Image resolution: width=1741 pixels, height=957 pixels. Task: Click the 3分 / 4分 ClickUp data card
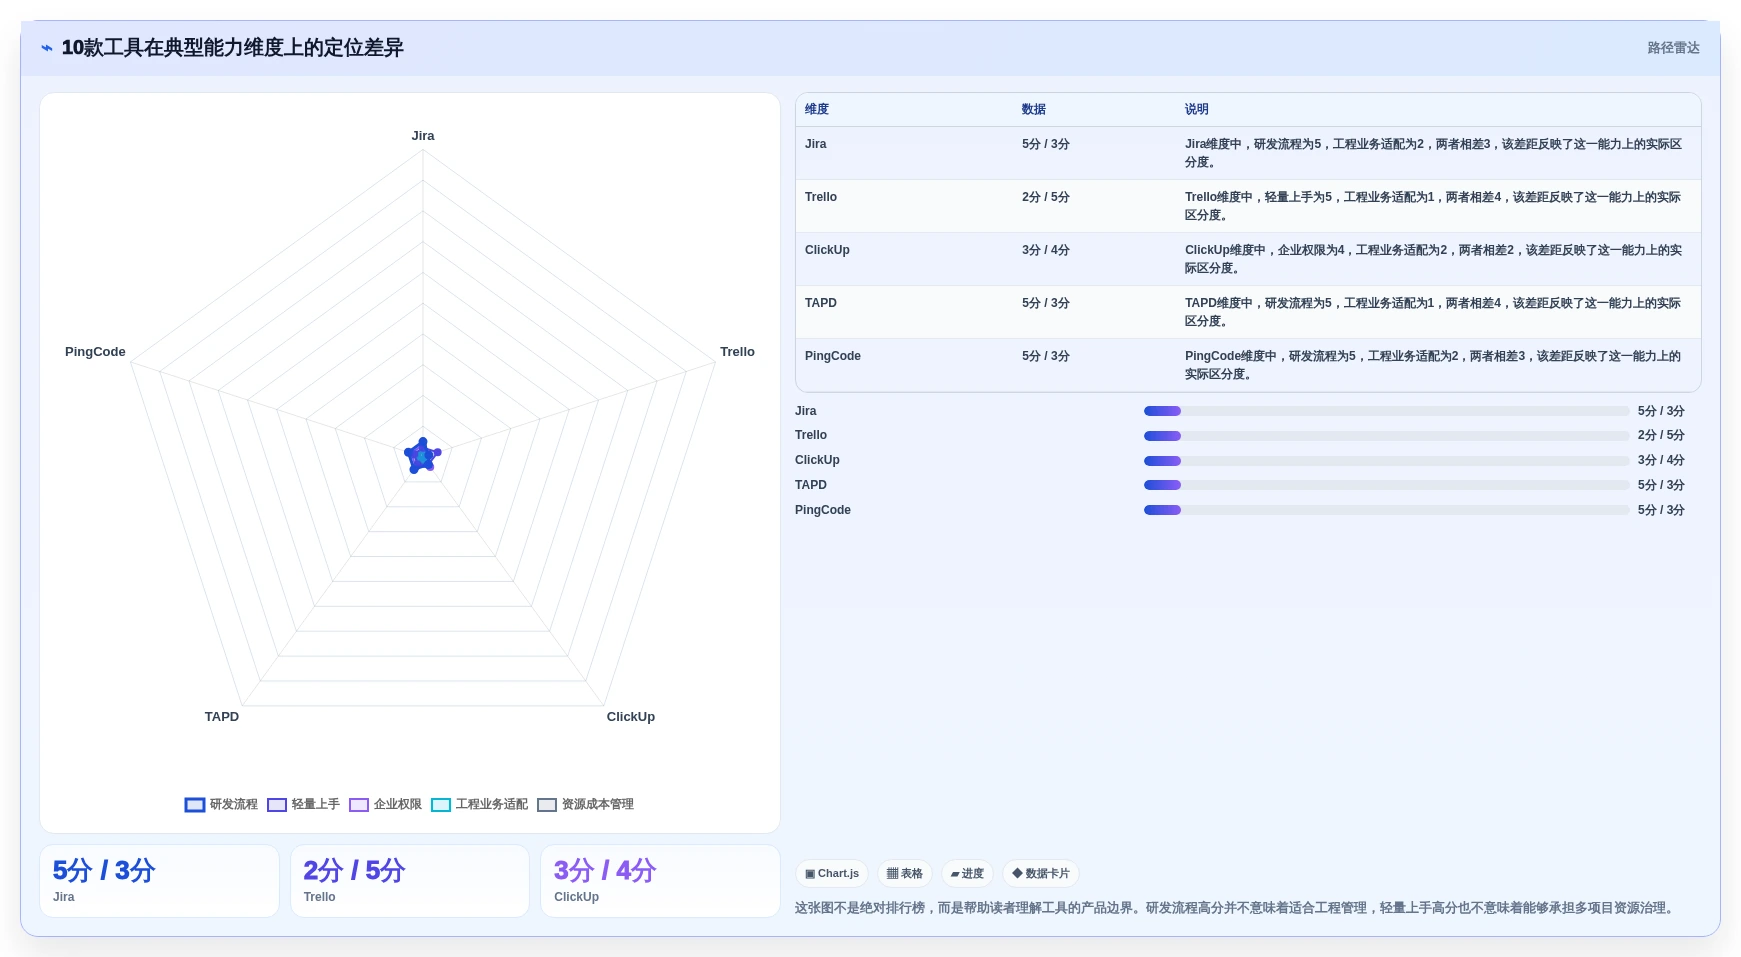tap(660, 881)
